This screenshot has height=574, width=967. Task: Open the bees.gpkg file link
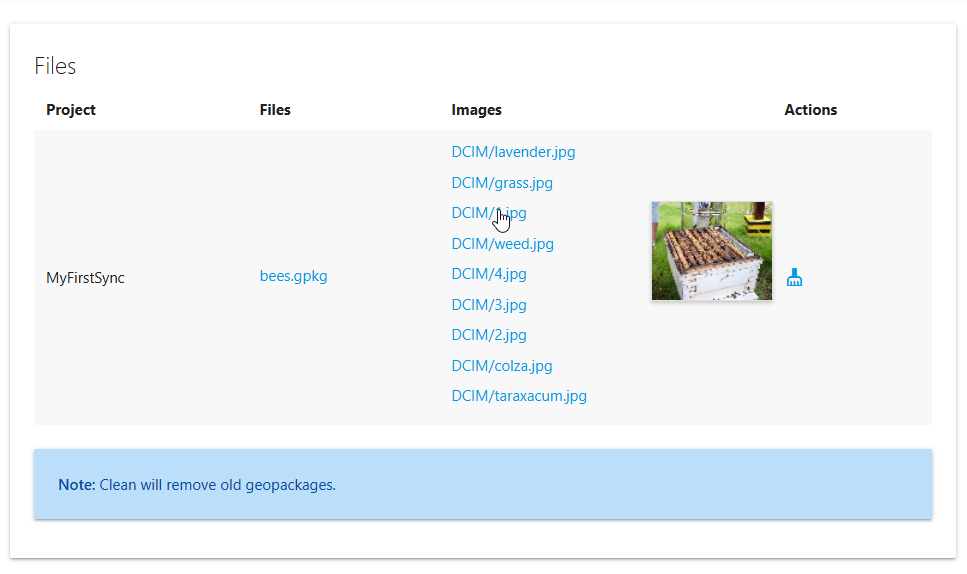click(294, 276)
